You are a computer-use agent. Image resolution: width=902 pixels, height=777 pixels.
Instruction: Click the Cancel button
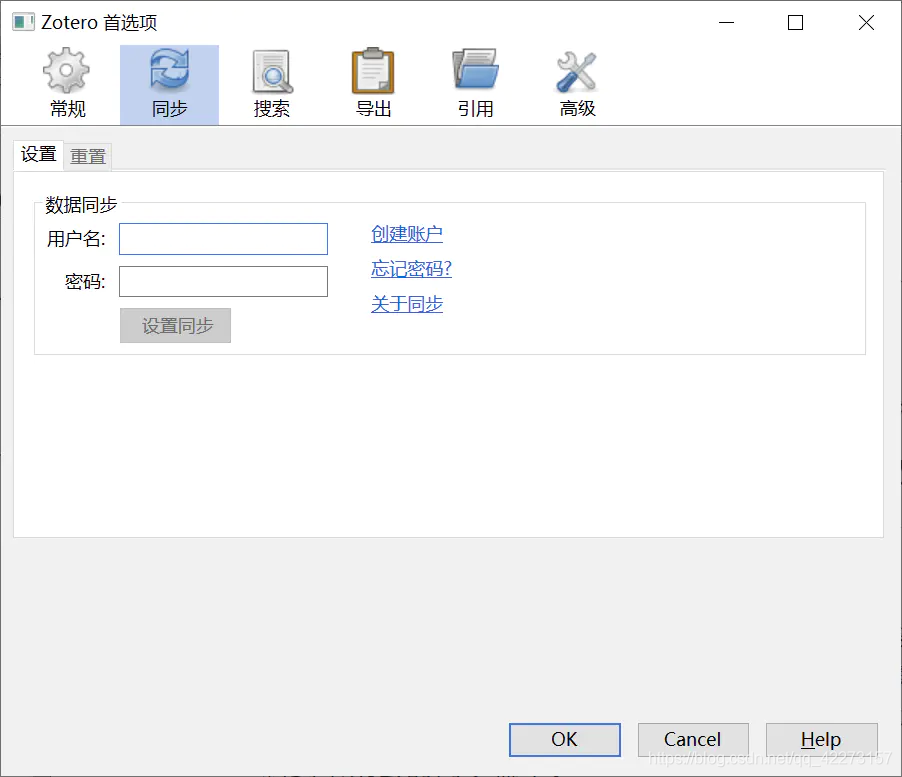click(693, 740)
